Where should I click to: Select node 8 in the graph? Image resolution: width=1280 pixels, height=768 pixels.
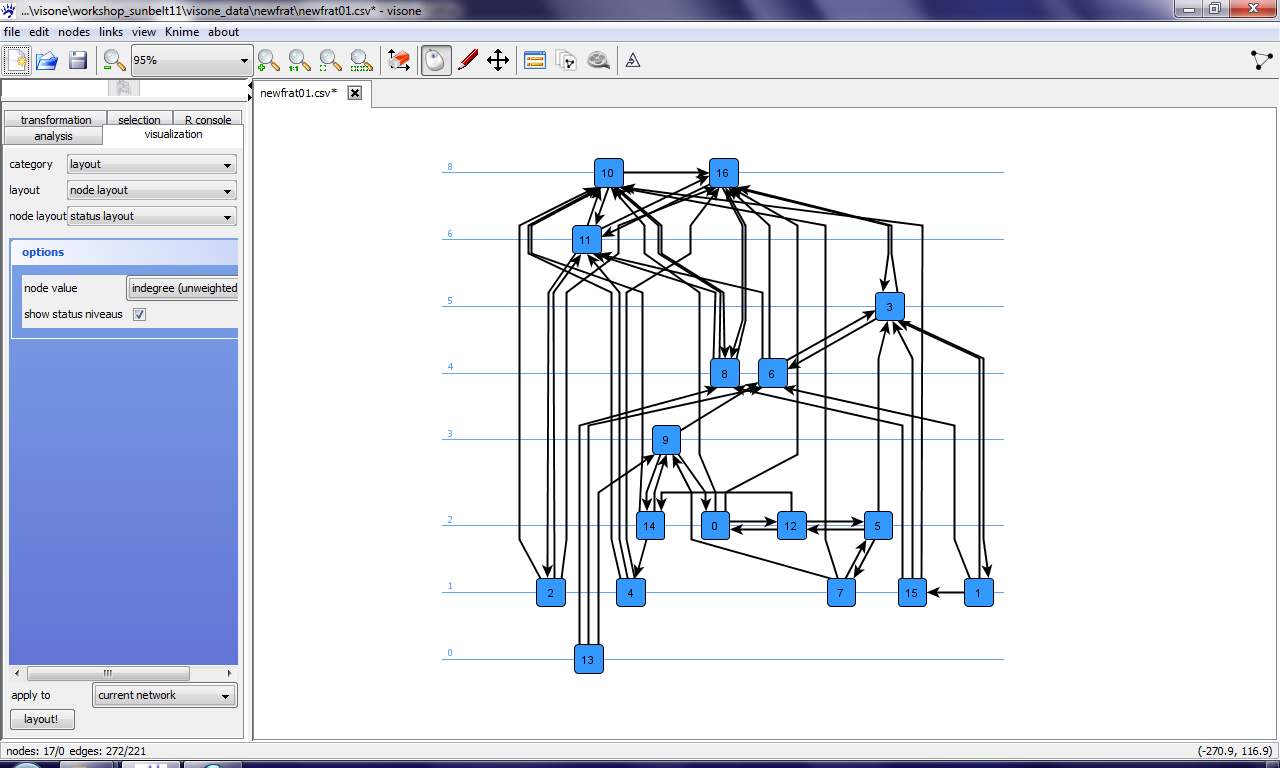(x=725, y=374)
